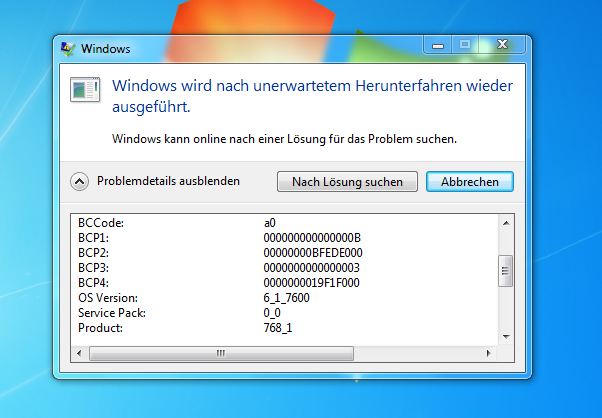This screenshot has height=418, width=602.
Task: Click the 'BCCode:' label
Action: coord(101,223)
